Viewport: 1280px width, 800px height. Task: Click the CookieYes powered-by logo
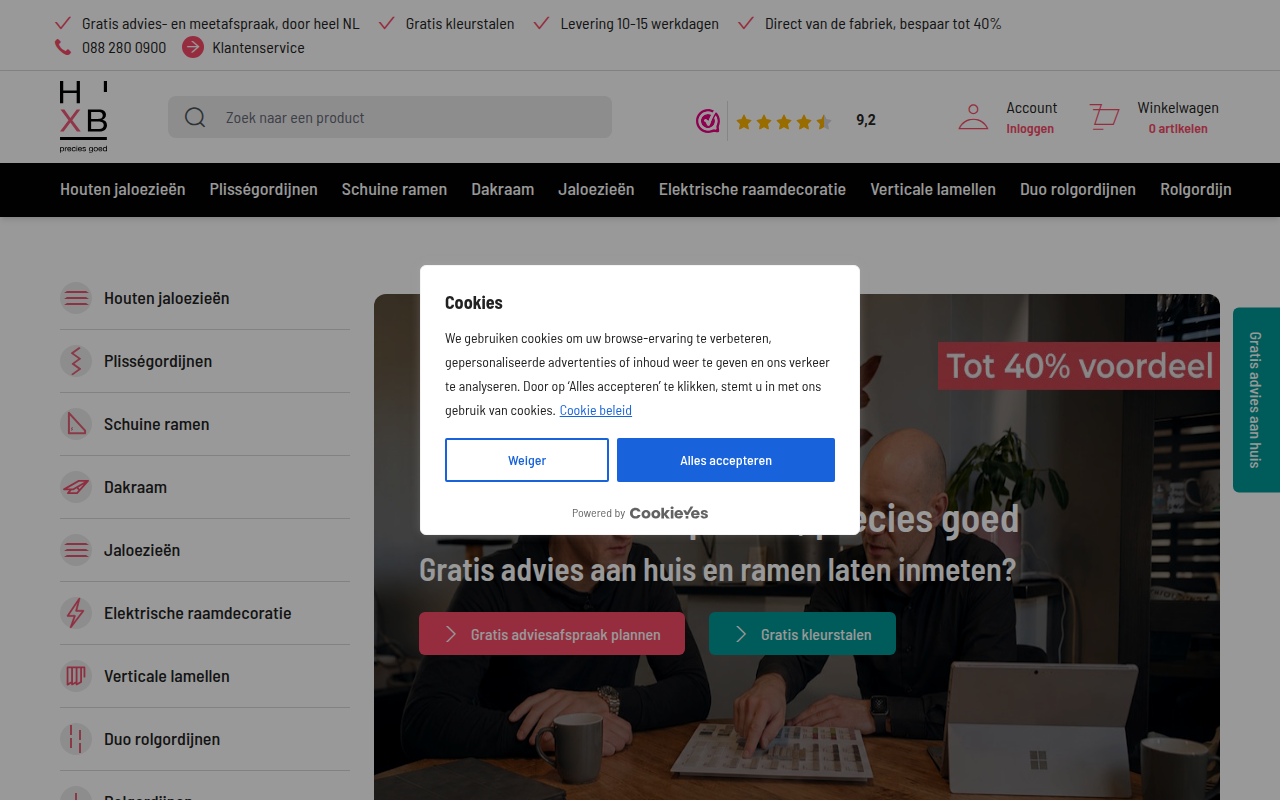(669, 513)
